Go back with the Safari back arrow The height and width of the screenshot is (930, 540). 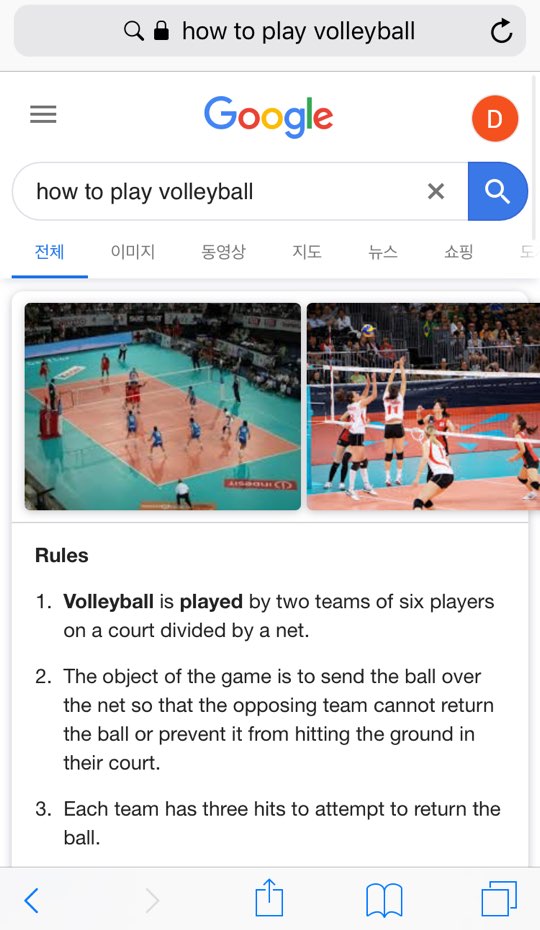[x=31, y=900]
